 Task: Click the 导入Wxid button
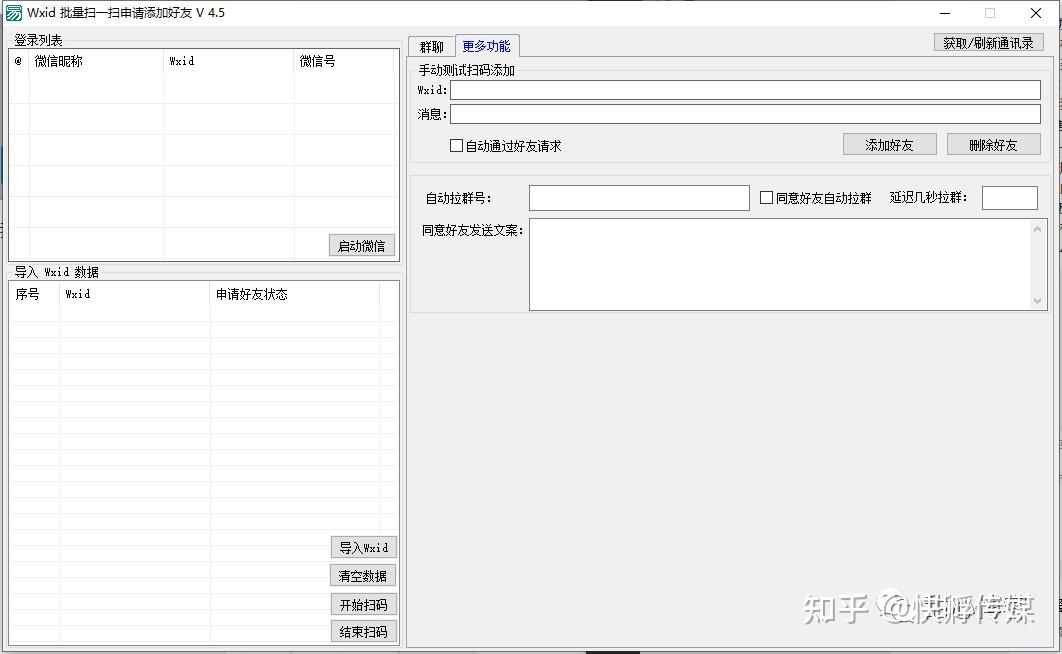tap(364, 548)
